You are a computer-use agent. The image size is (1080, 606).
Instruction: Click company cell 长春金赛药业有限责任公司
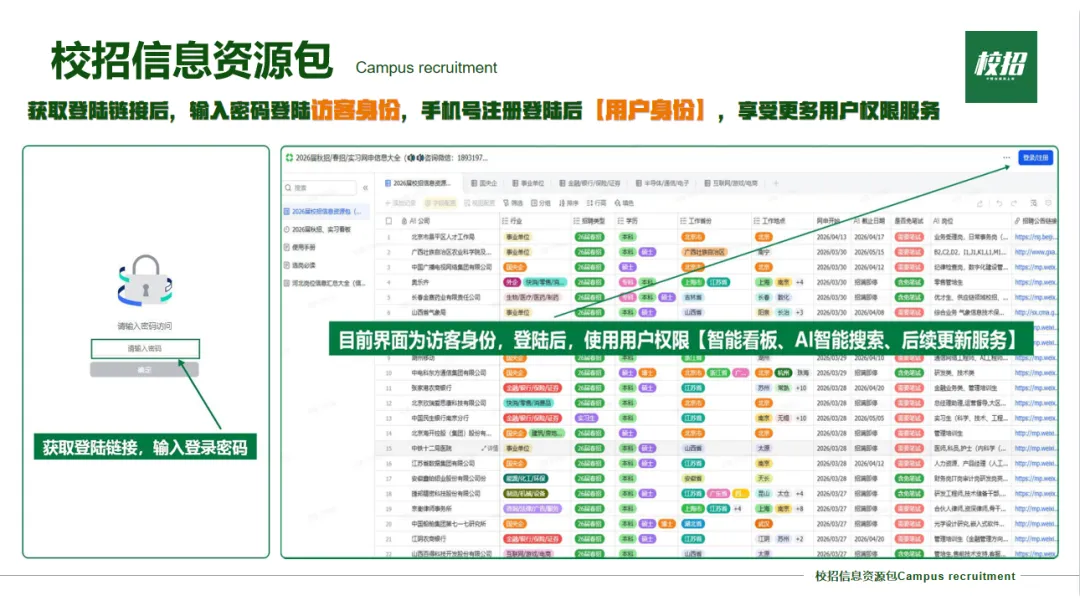point(446,297)
